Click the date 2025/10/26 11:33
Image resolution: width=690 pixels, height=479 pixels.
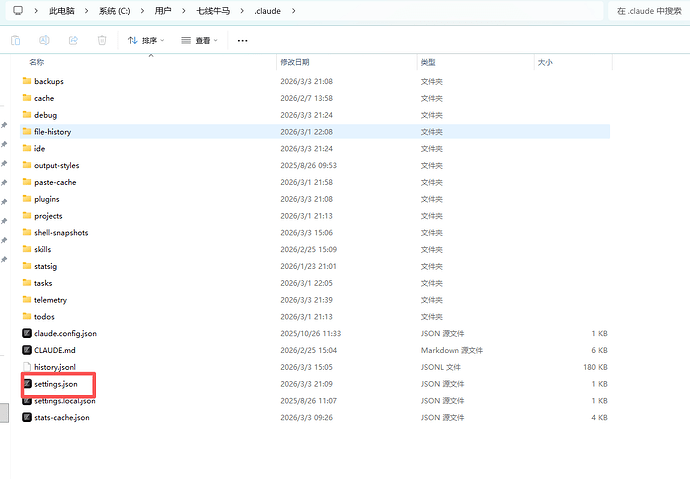click(311, 333)
